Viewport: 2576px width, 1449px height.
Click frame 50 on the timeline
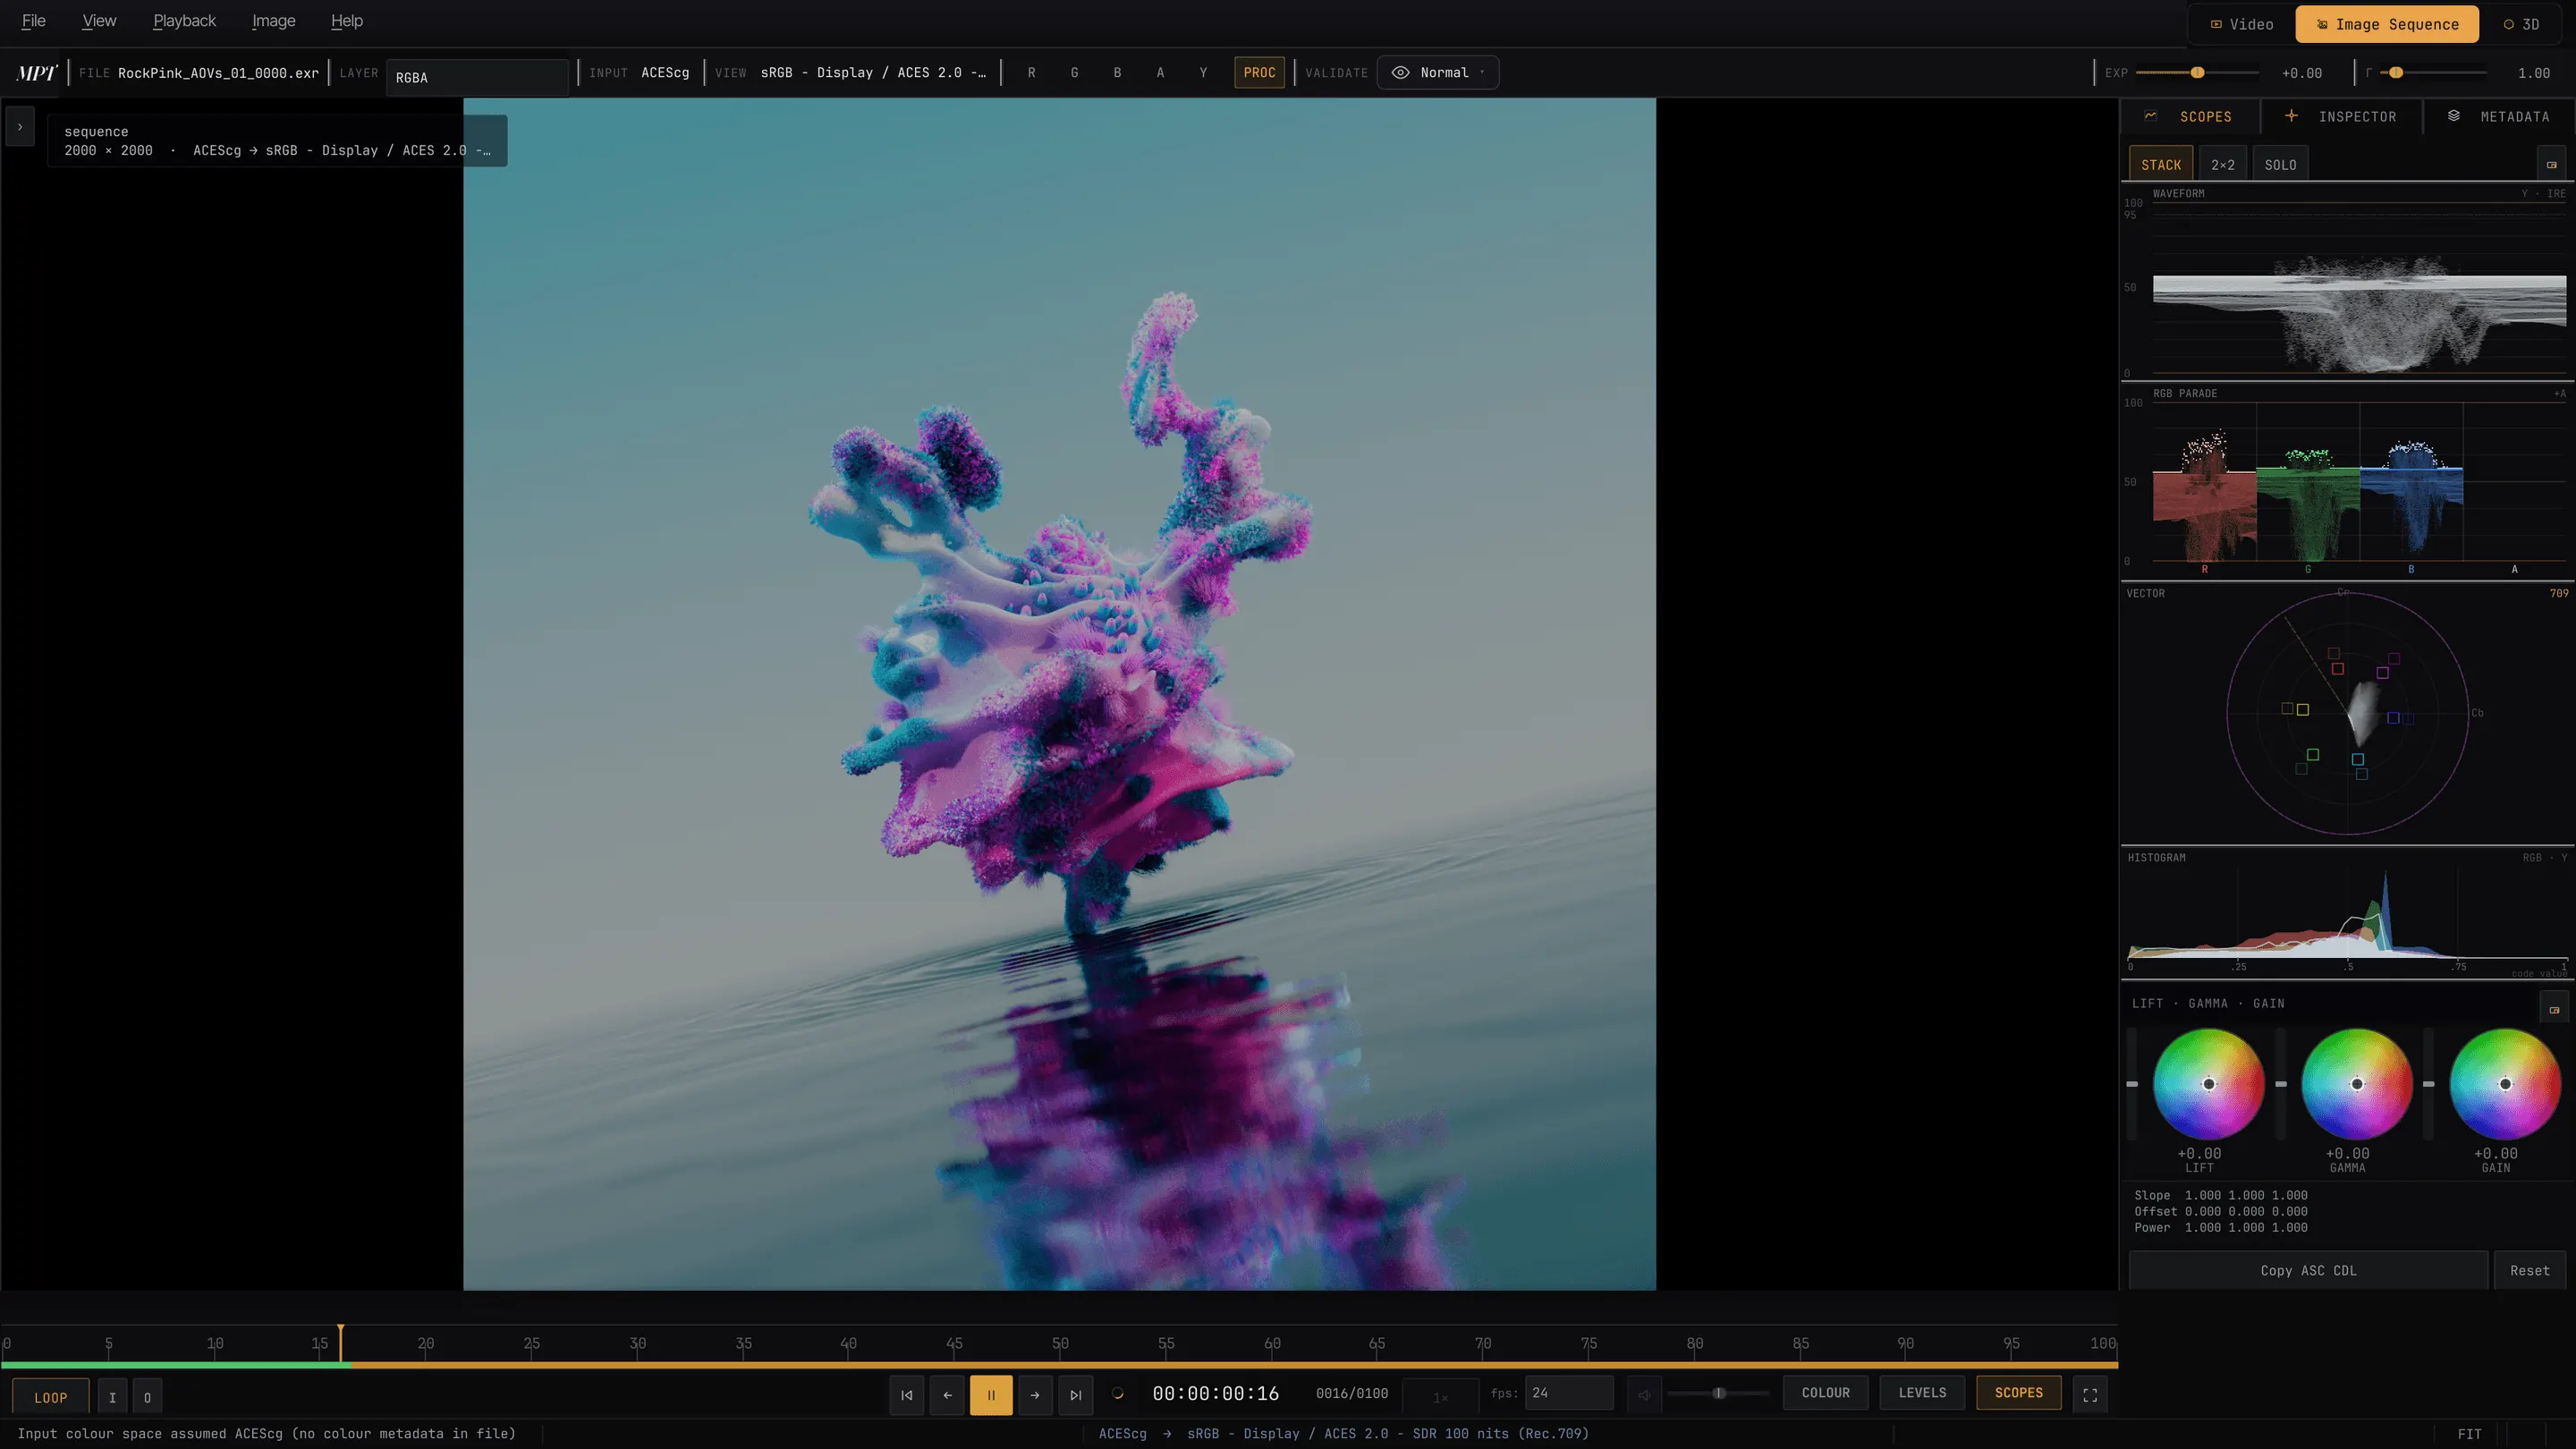point(1060,1346)
